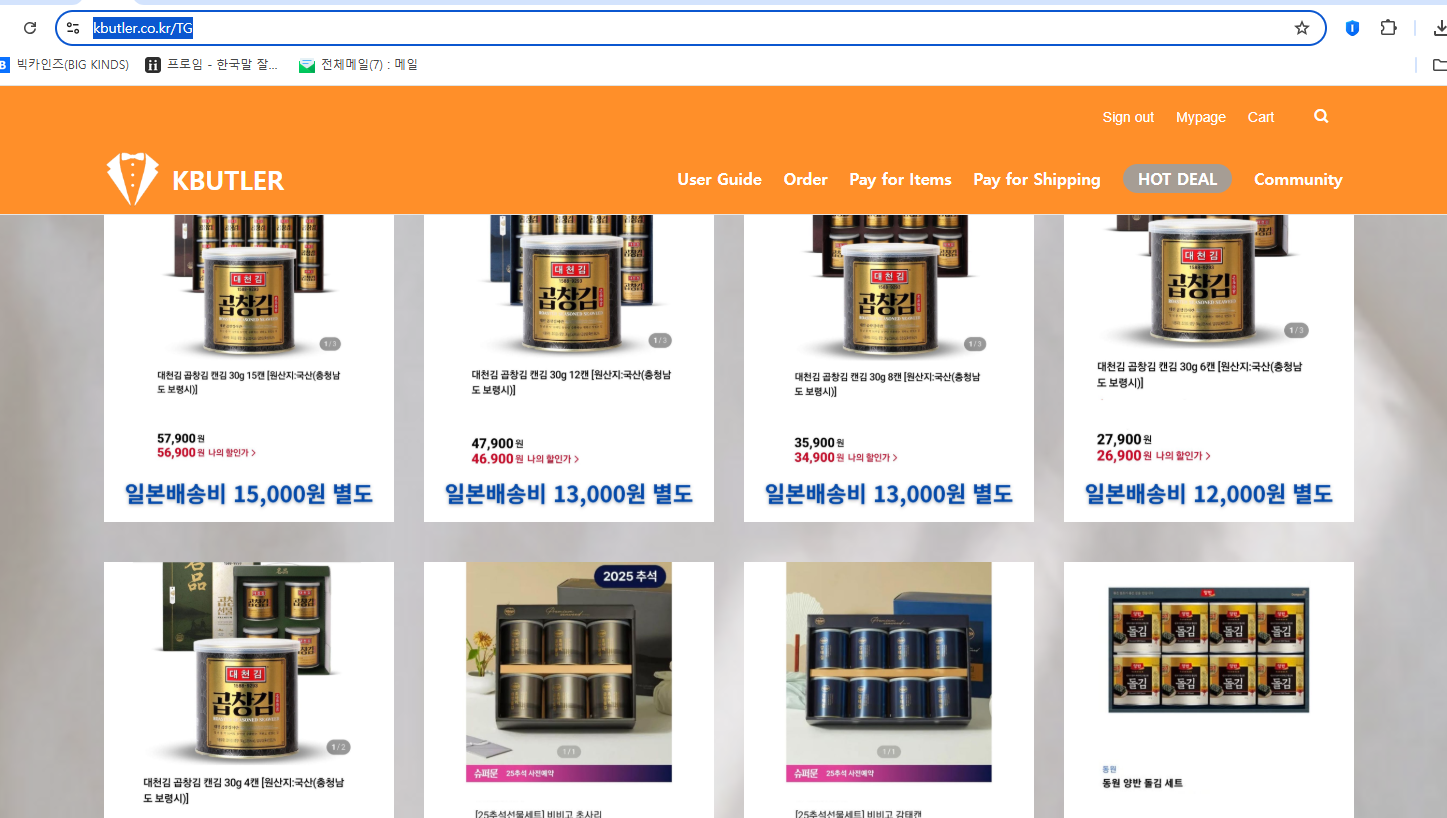Open the site information icon in address bar
Screen dimensions: 1447x818
73,28
